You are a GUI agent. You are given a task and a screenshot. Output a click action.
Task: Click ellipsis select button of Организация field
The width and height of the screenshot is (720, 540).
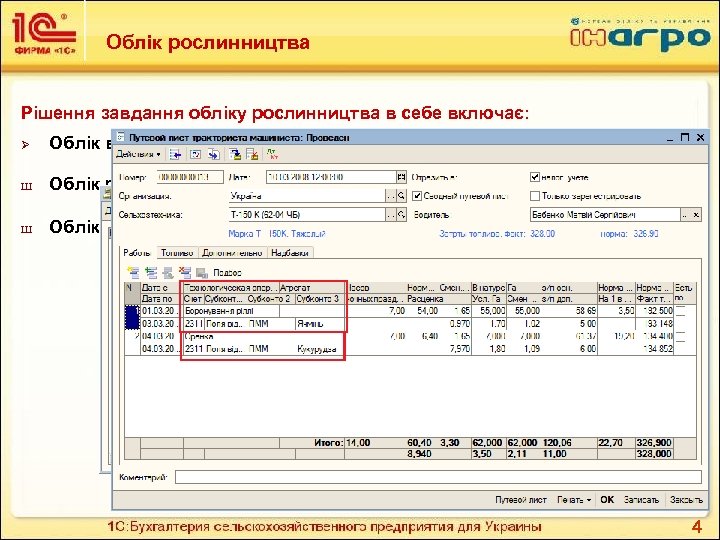[391, 196]
